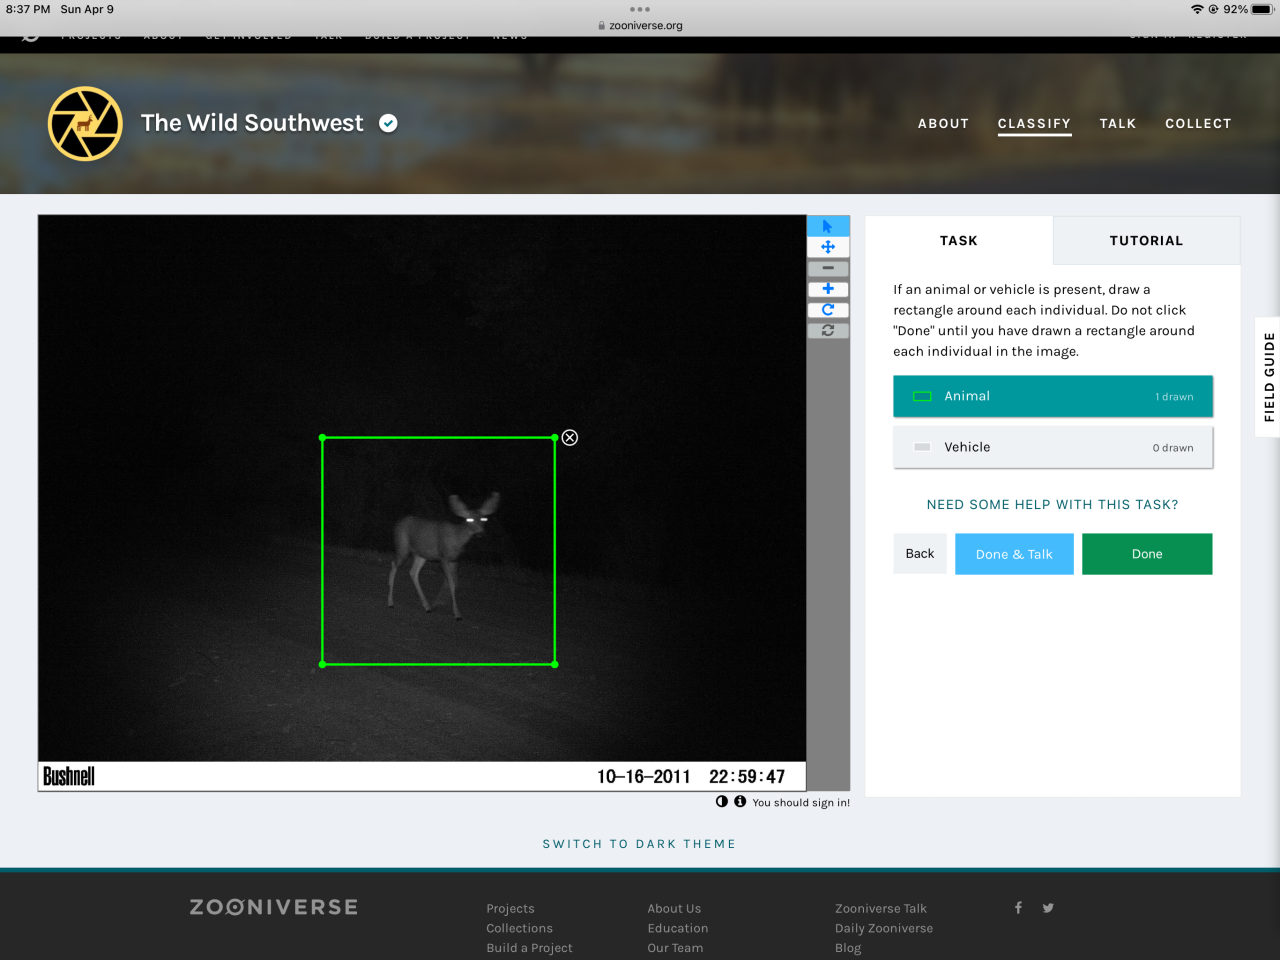
Task: Select the pointer annotate tool
Action: click(x=828, y=226)
